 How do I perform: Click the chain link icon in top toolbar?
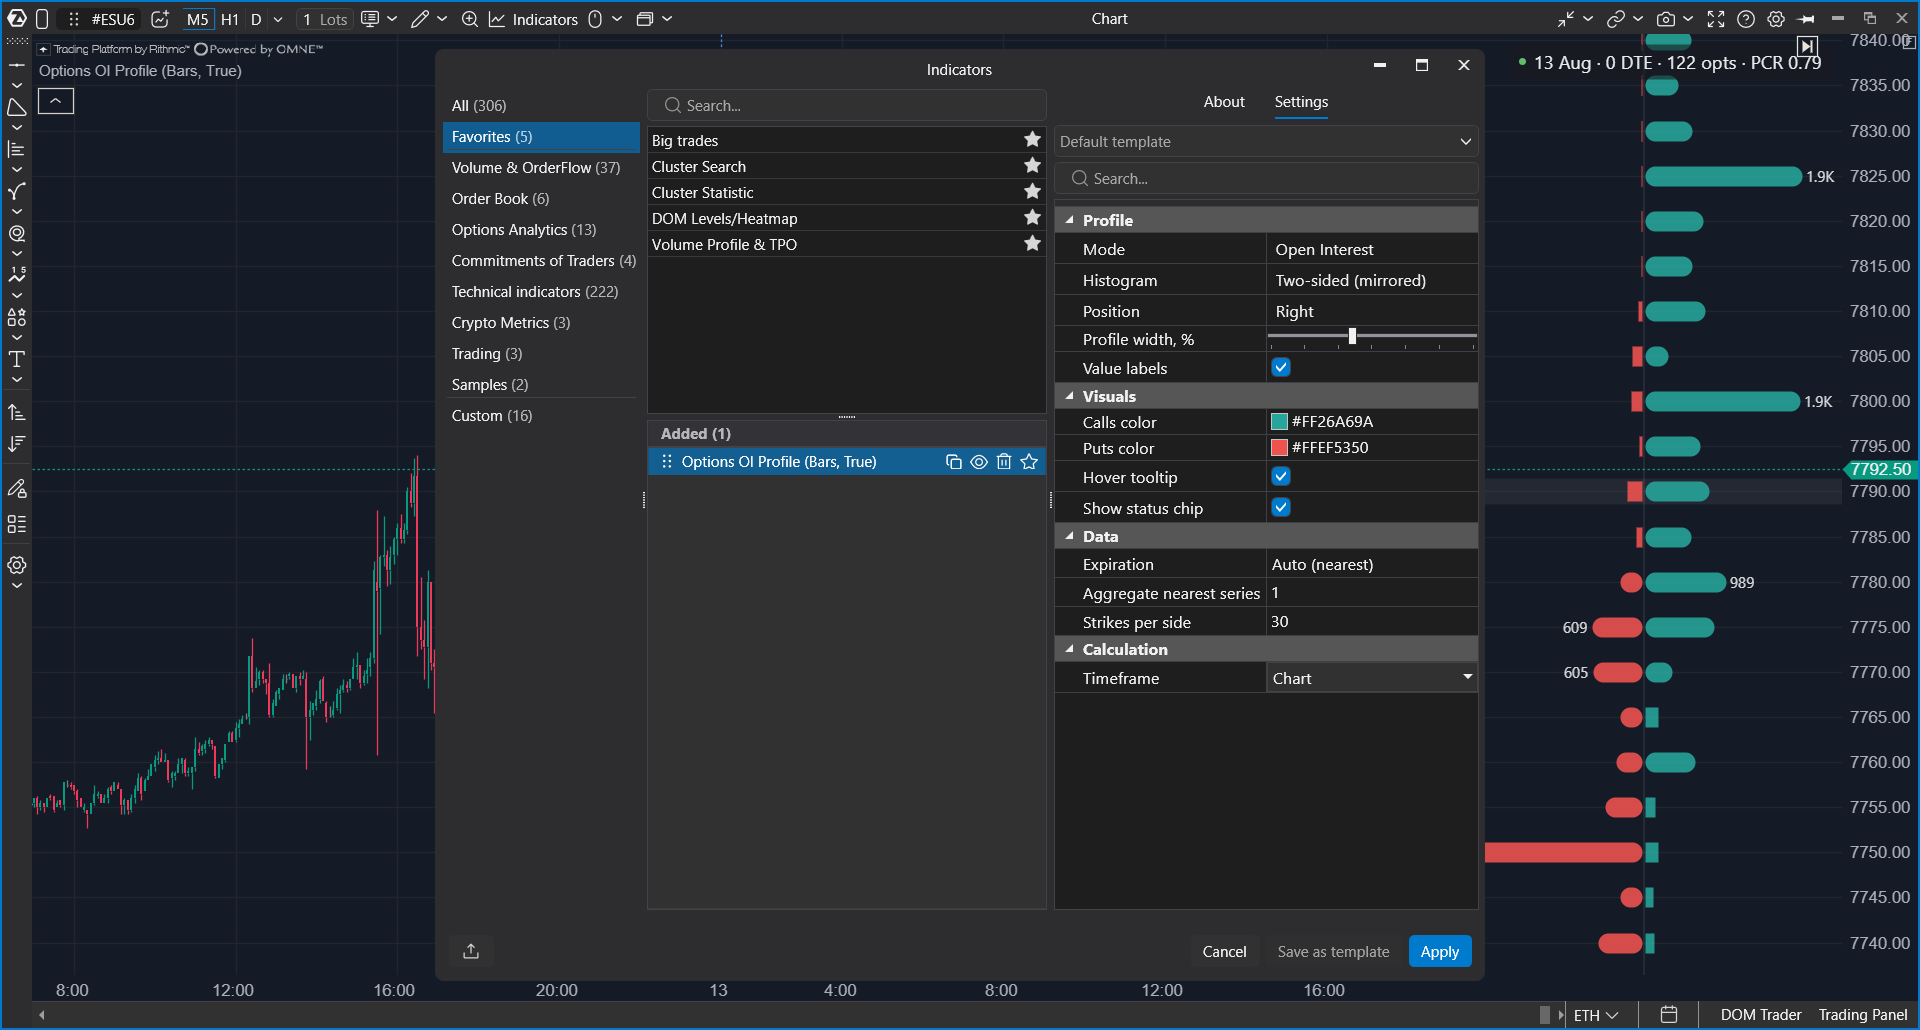tap(1616, 19)
